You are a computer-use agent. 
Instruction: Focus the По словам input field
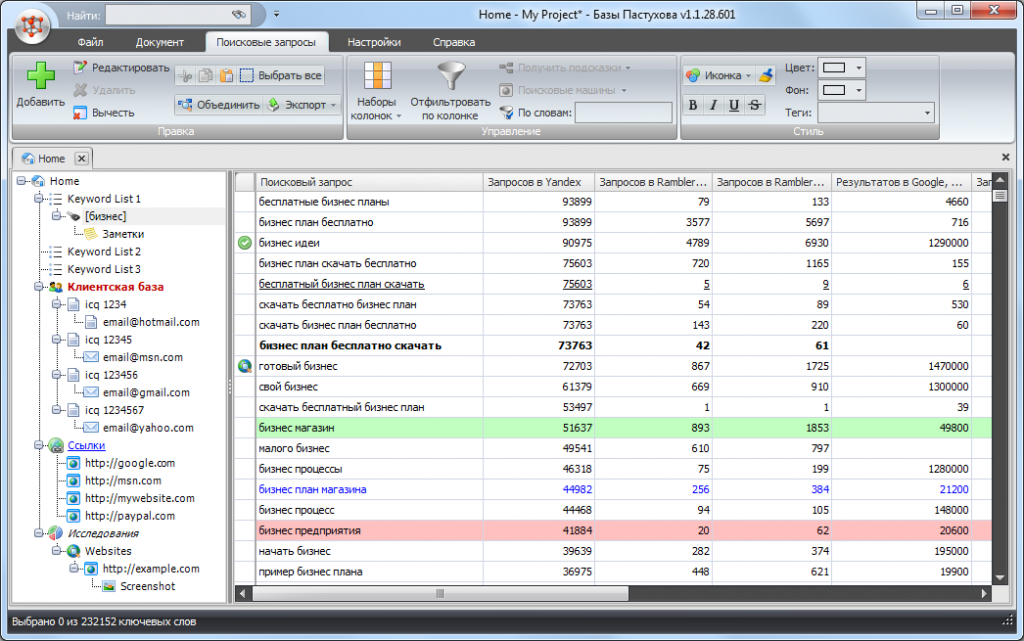[x=623, y=112]
